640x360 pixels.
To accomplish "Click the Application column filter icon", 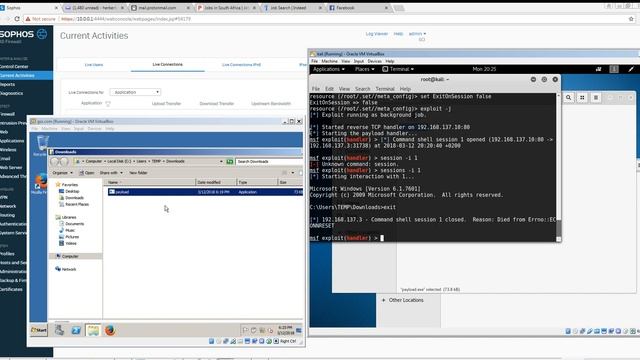I will coord(108,104).
